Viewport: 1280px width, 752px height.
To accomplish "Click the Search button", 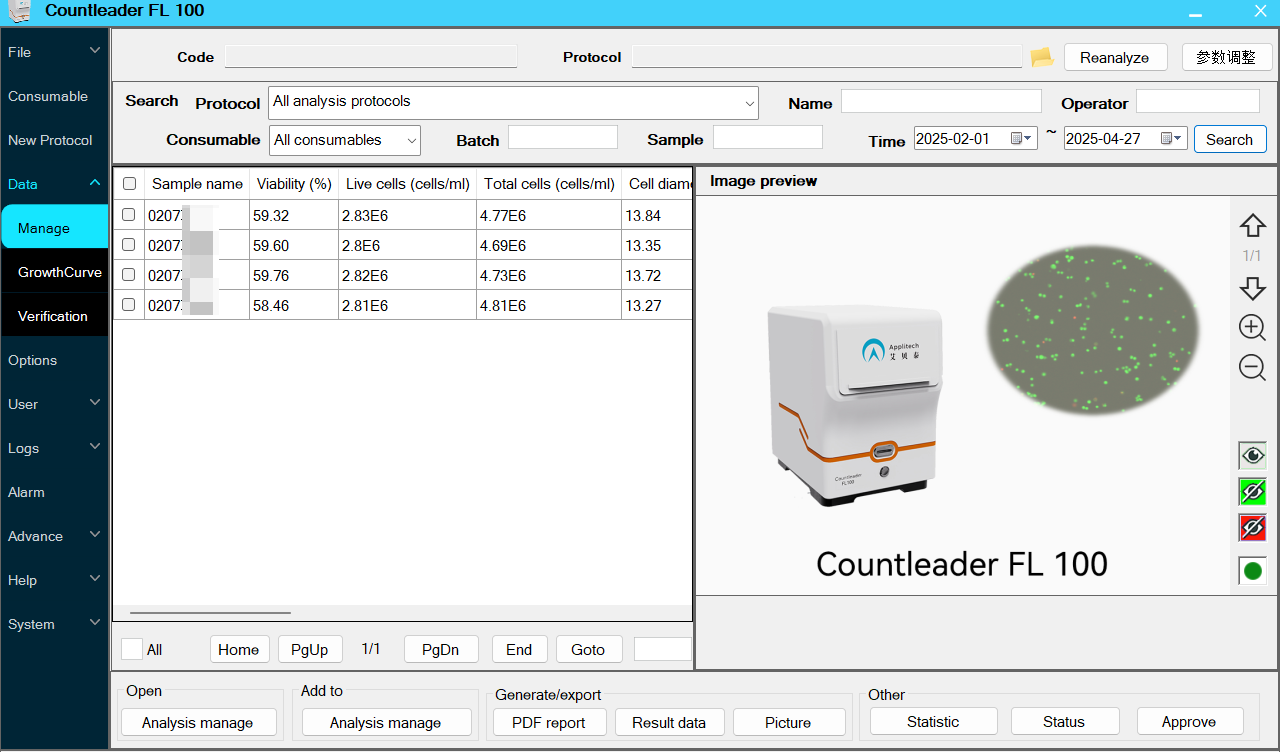I will pos(1230,139).
